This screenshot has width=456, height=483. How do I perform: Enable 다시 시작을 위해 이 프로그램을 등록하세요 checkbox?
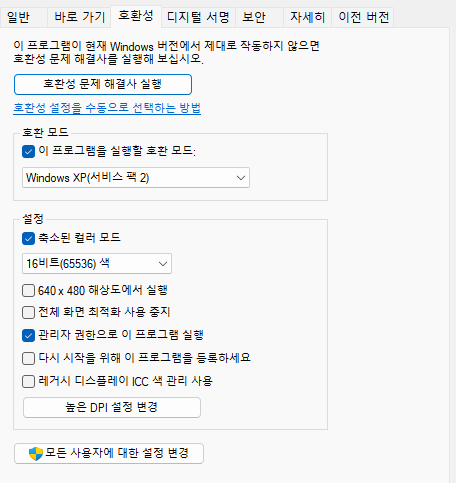pyautogui.click(x=28, y=359)
